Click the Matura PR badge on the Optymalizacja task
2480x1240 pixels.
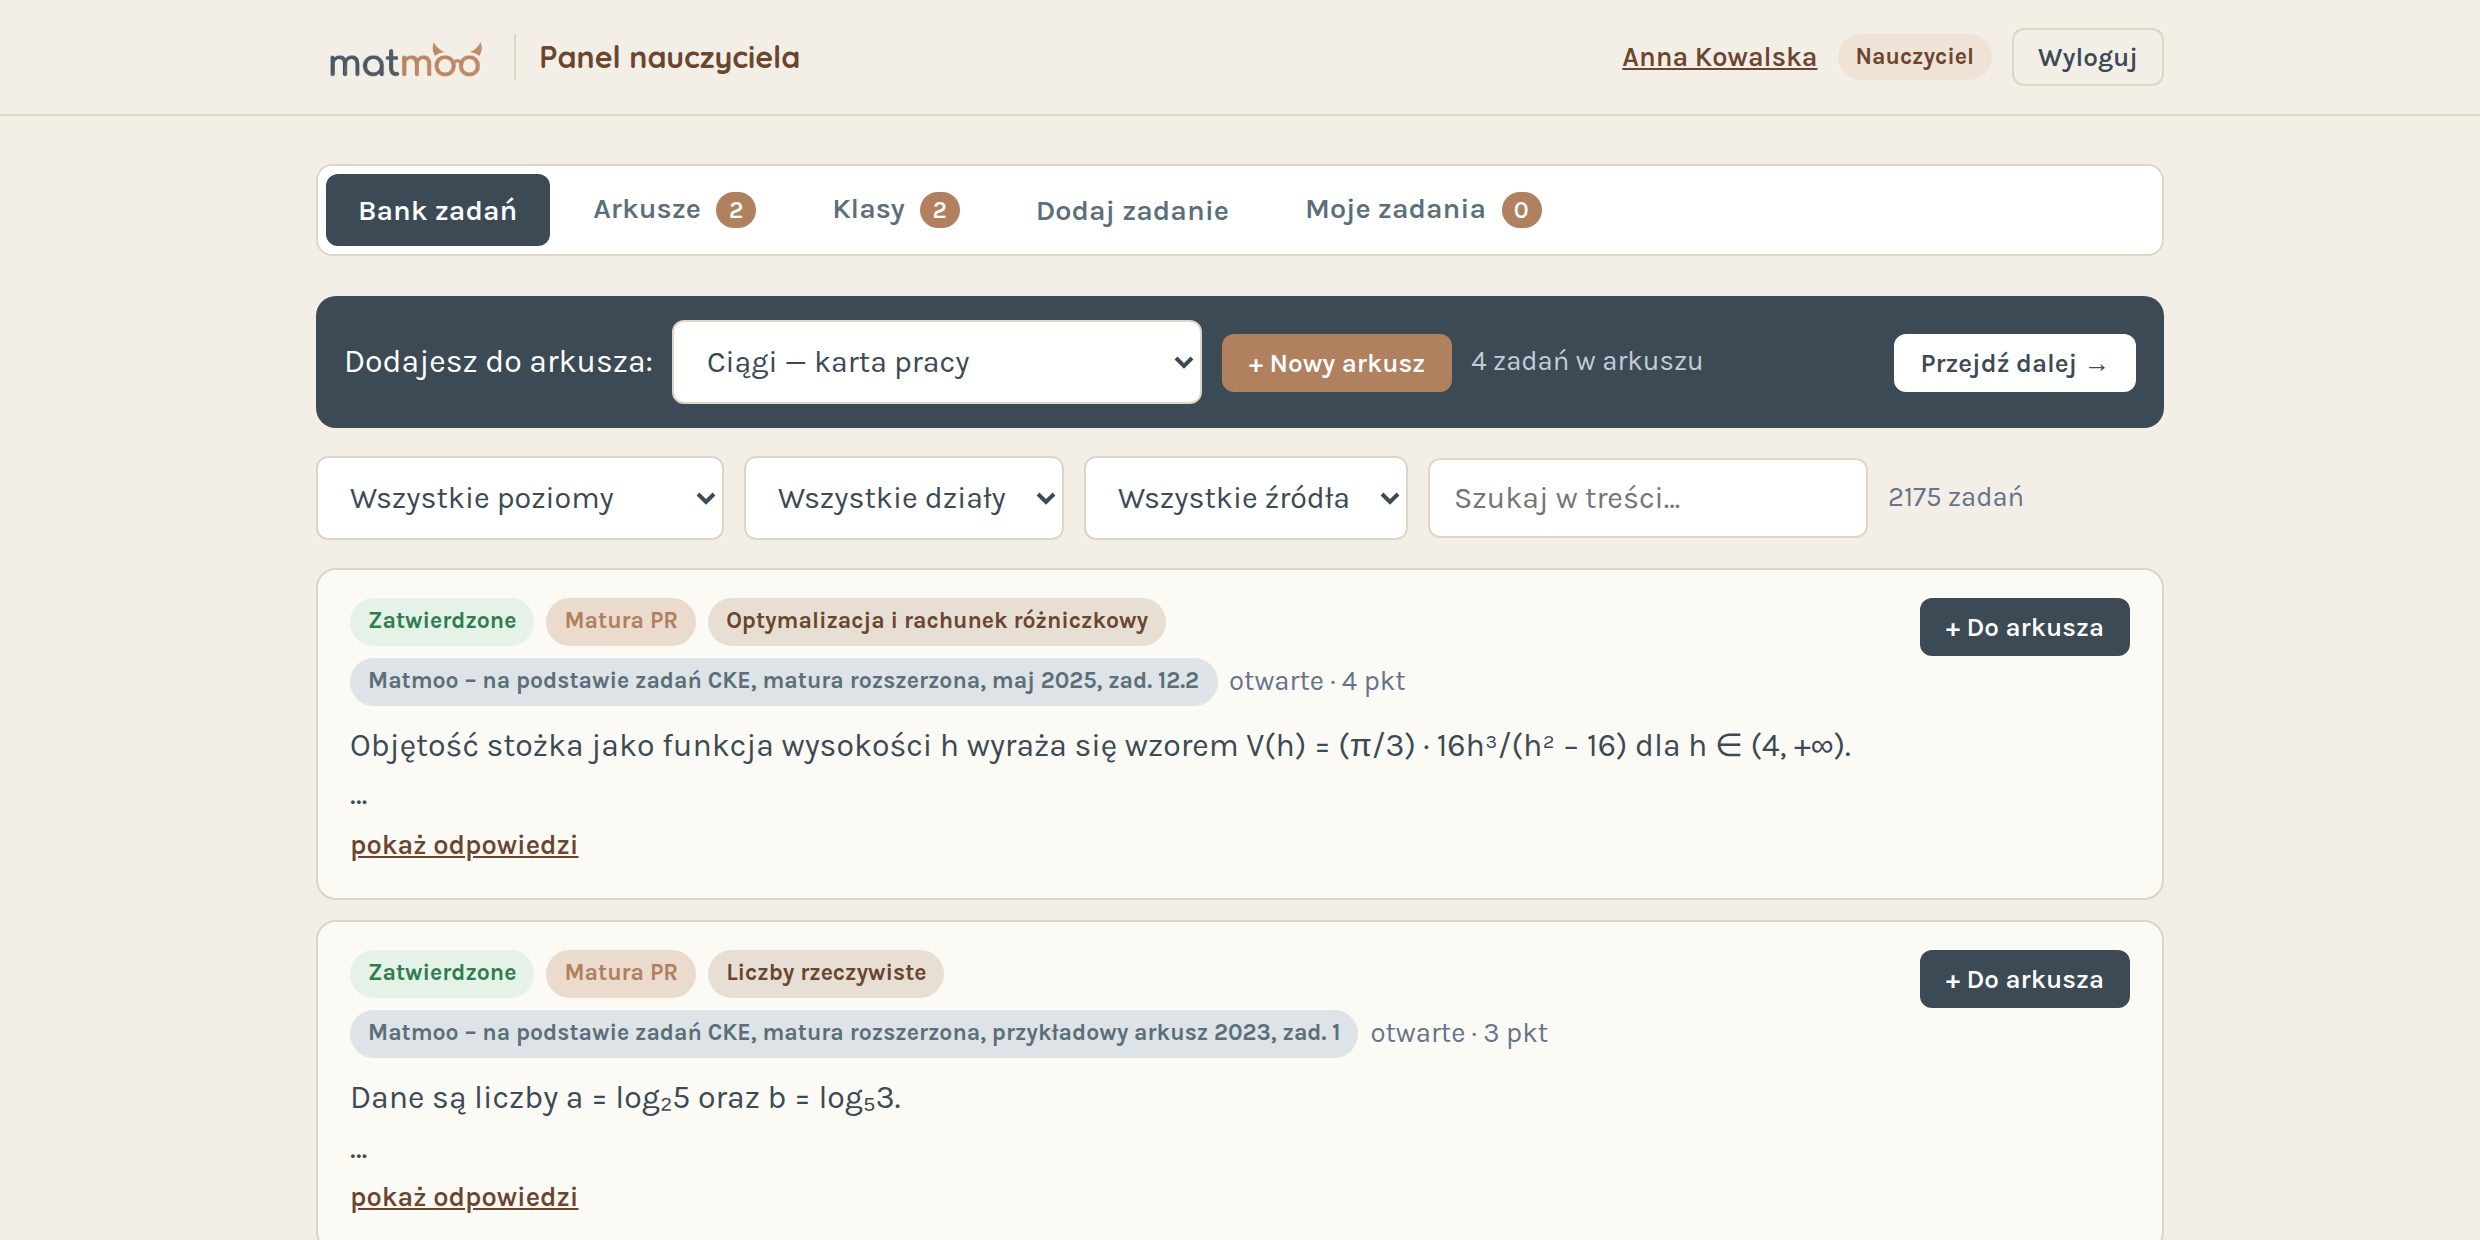click(621, 621)
